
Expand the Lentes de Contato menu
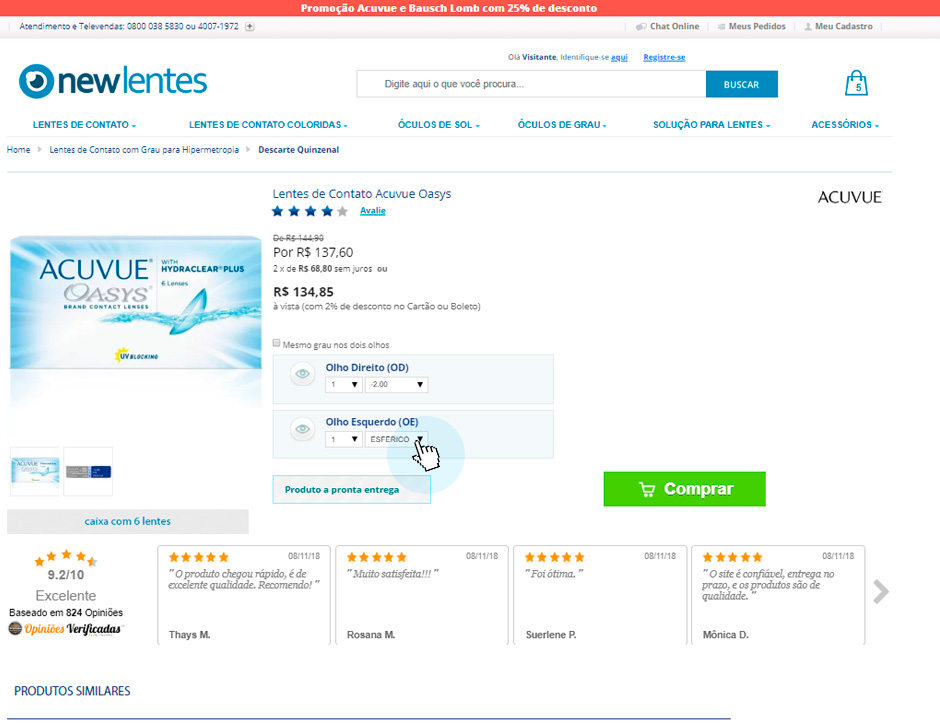[x=85, y=125]
